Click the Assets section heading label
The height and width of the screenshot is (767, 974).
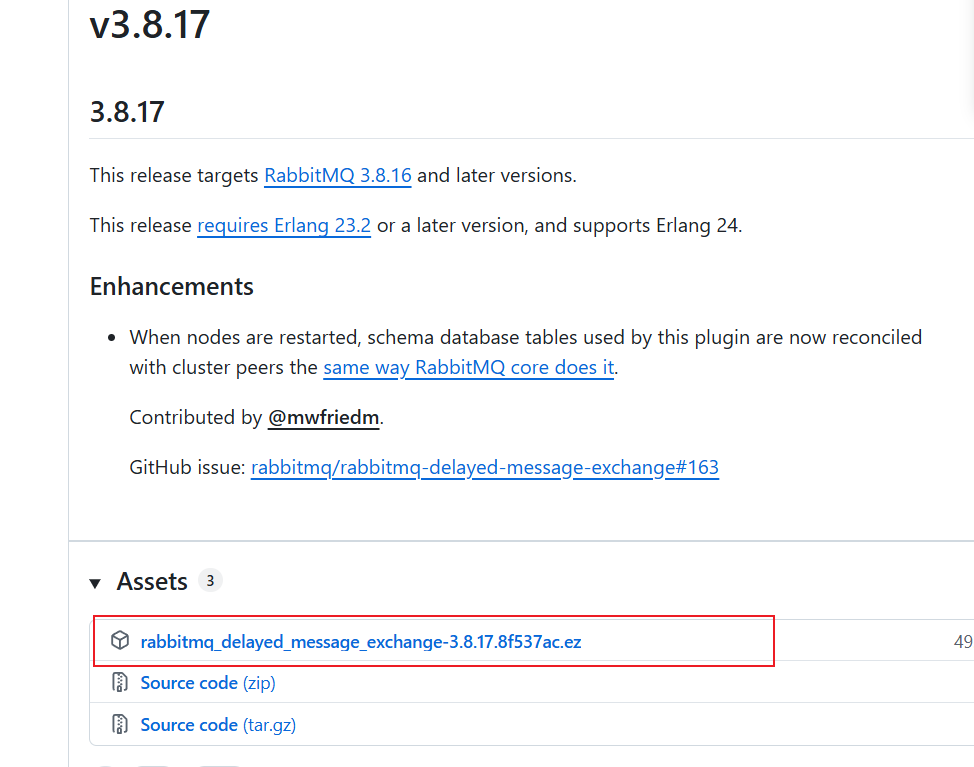click(152, 581)
